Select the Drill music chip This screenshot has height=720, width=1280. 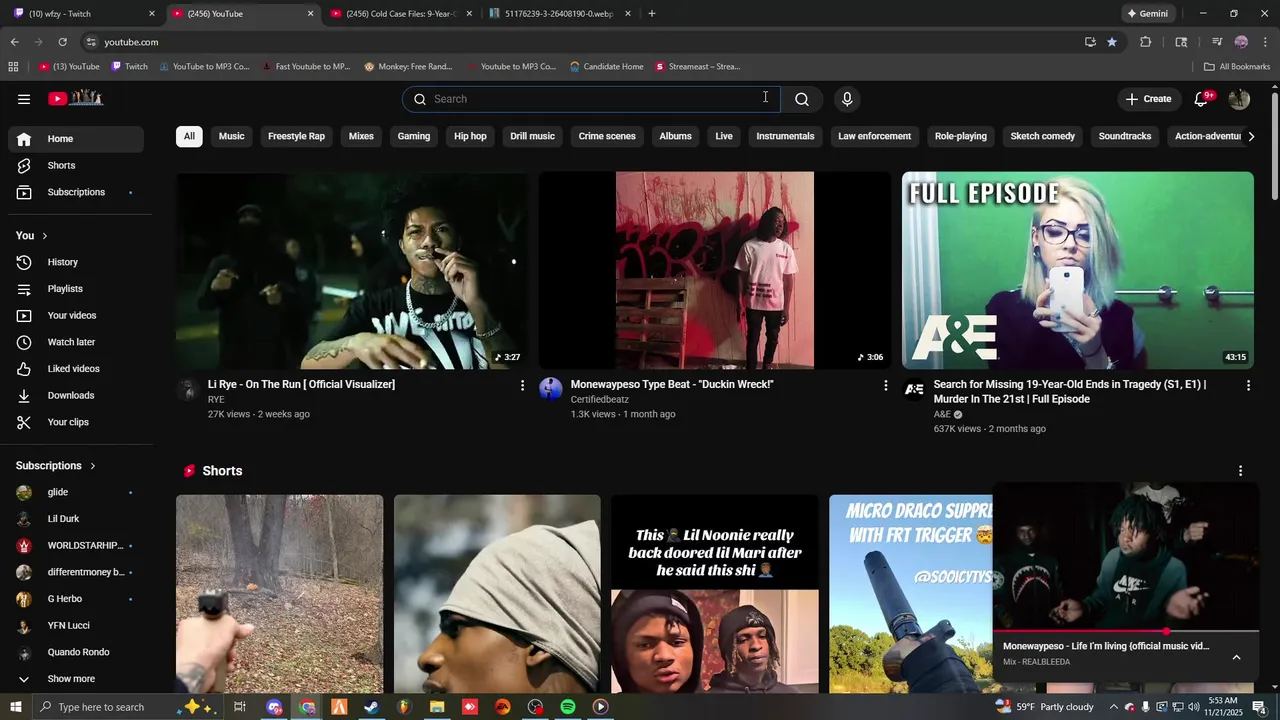(x=532, y=136)
